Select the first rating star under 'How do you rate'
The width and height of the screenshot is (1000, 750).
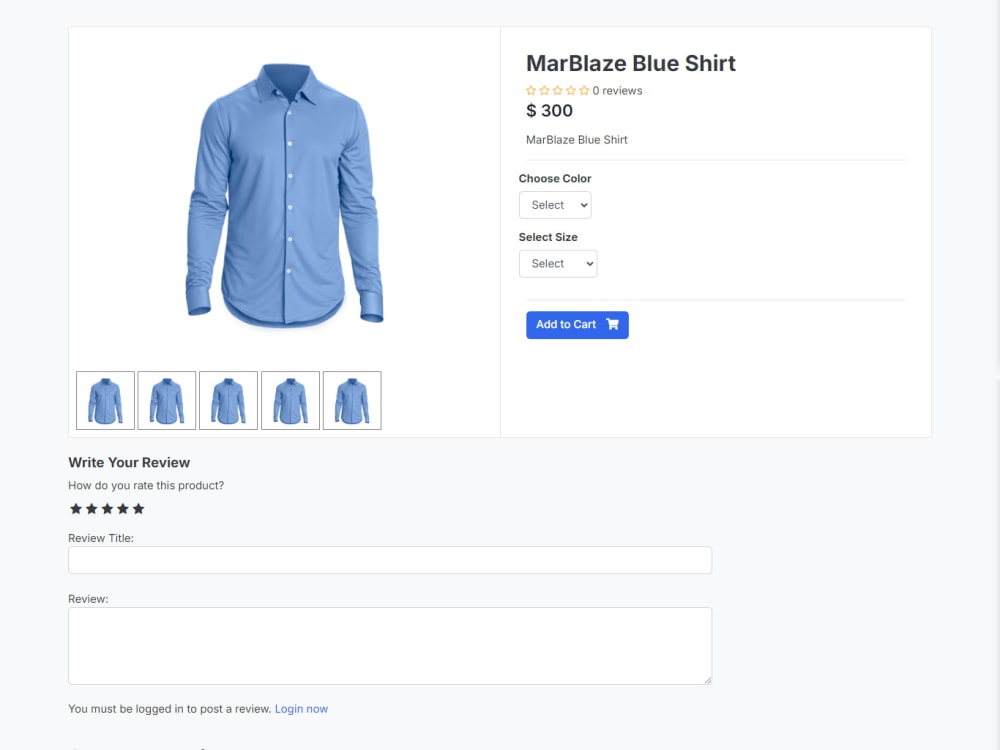click(x=76, y=508)
